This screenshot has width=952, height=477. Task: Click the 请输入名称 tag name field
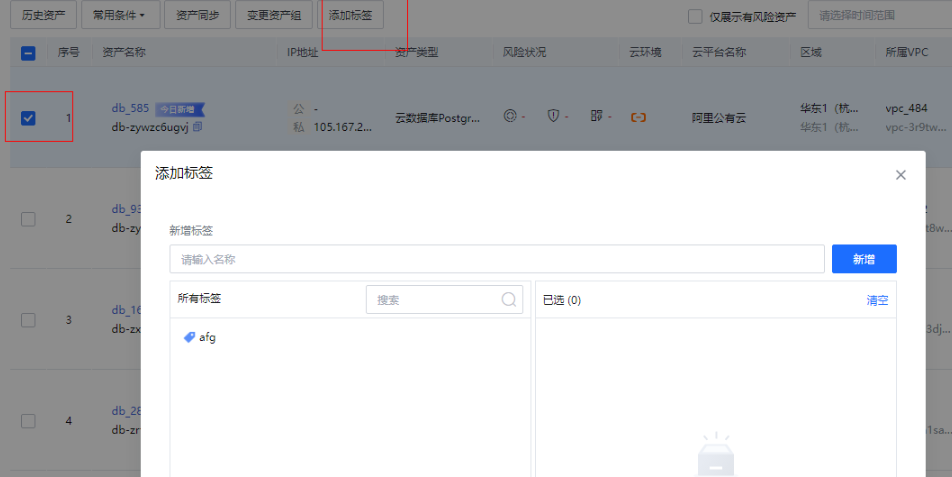click(x=496, y=259)
